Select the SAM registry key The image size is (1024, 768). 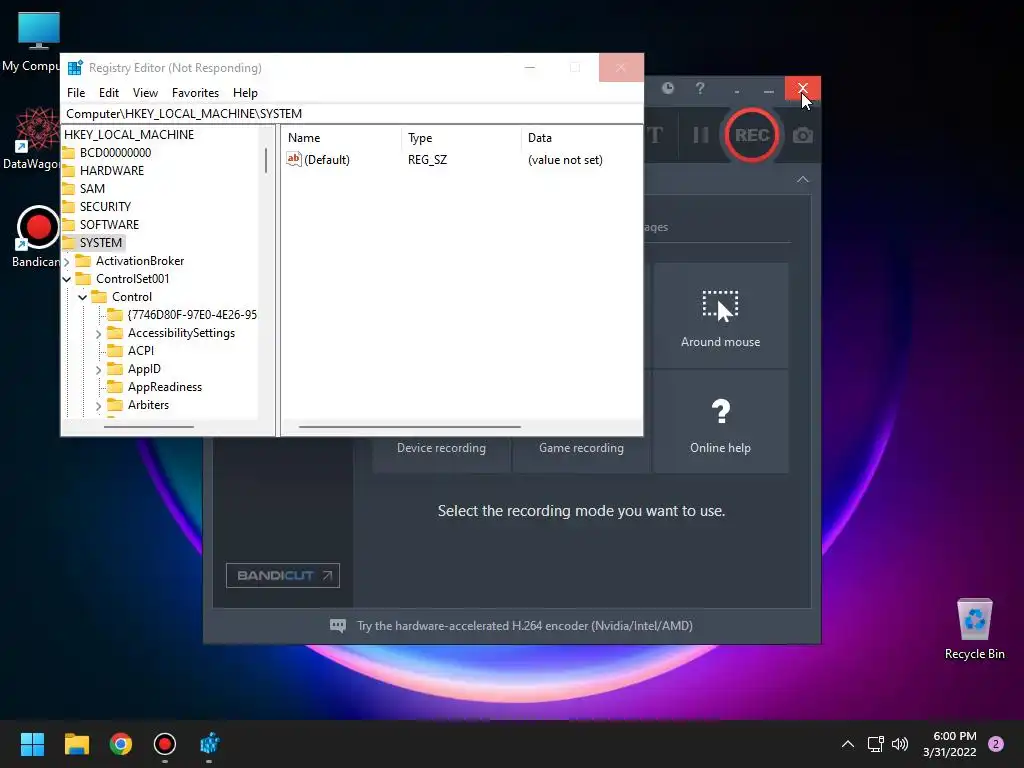tap(92, 189)
